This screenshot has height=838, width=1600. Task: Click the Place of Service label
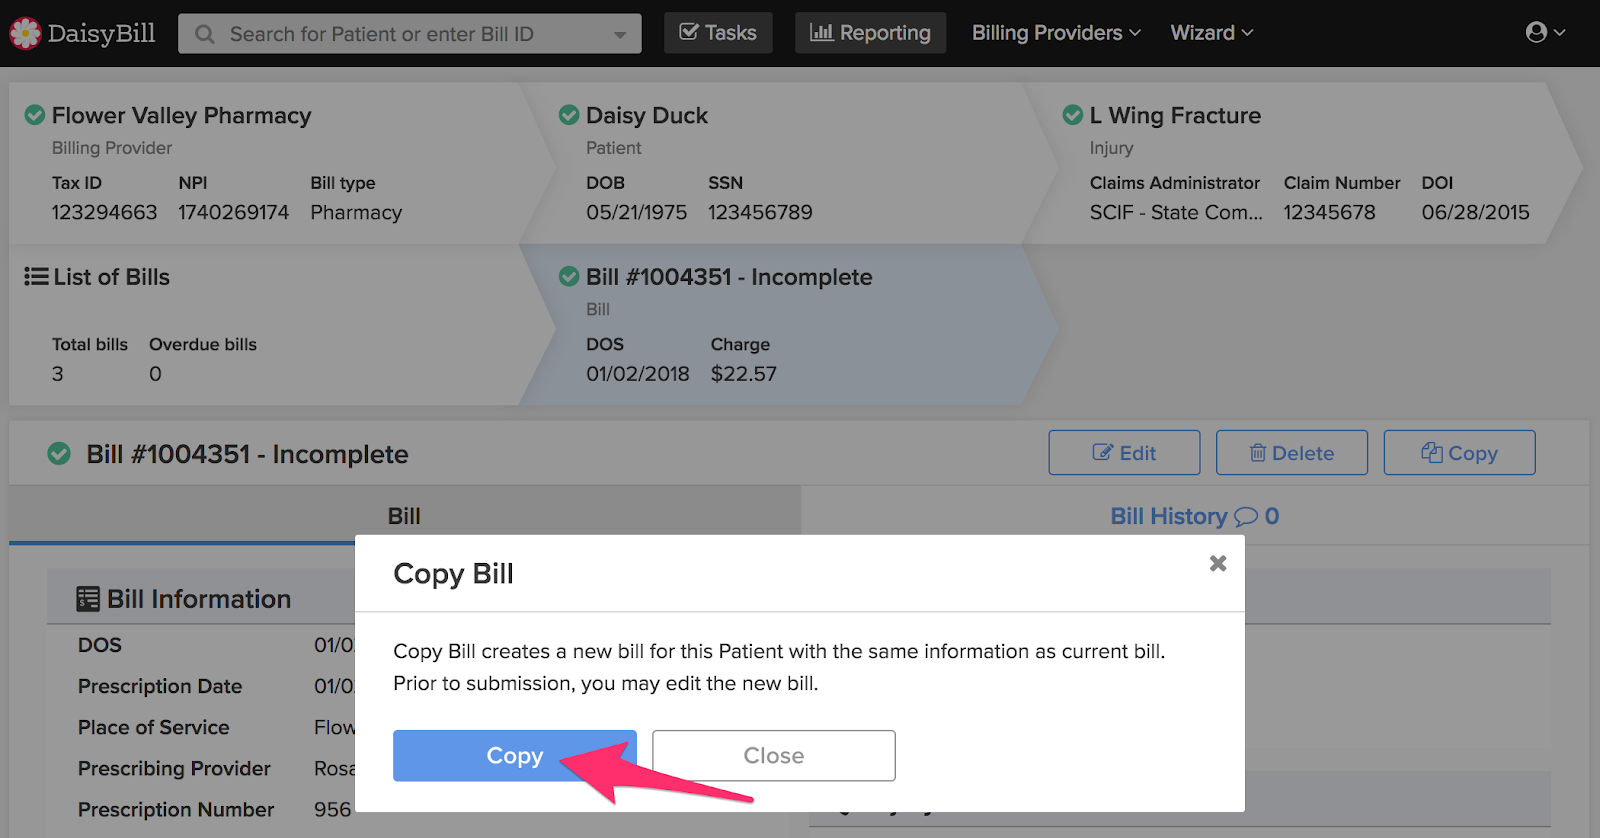(x=154, y=727)
